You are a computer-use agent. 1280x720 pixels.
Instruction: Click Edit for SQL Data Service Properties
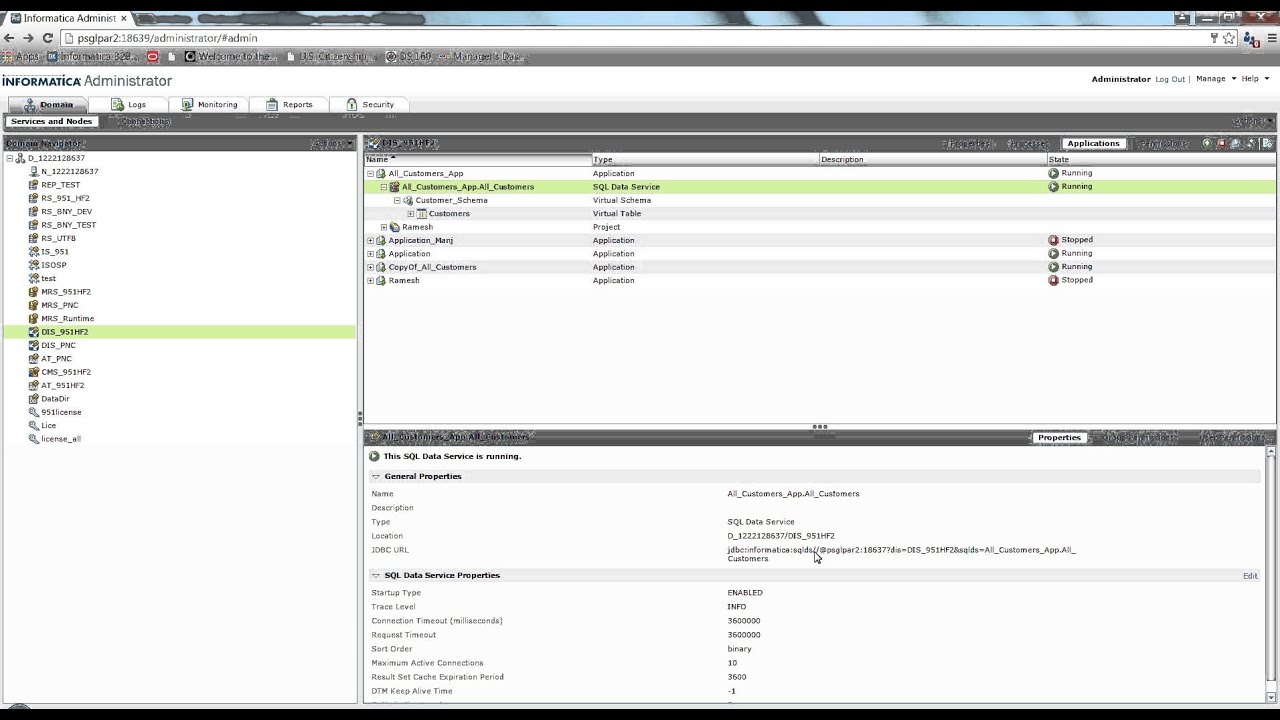click(1250, 576)
